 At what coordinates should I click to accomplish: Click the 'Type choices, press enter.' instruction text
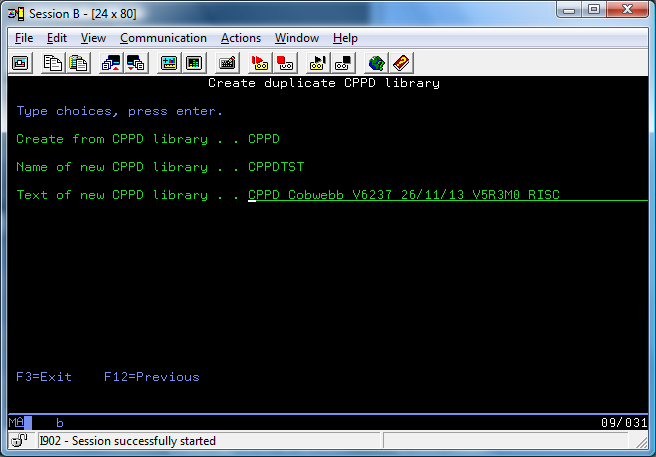click(x=120, y=111)
